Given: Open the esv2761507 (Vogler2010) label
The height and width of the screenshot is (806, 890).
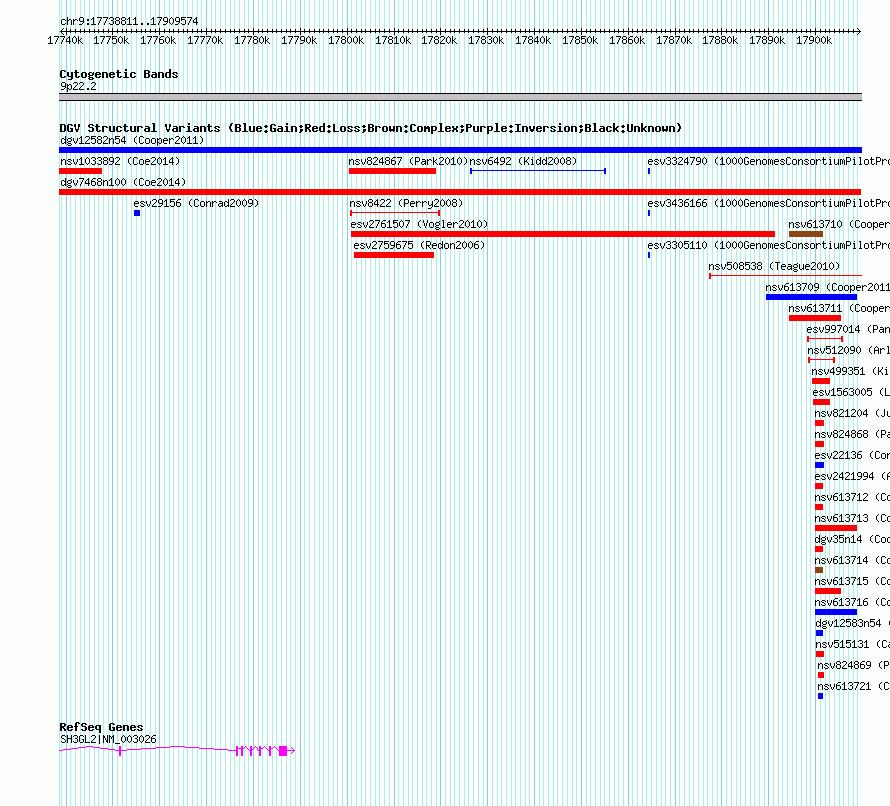Looking at the screenshot, I should (419, 224).
